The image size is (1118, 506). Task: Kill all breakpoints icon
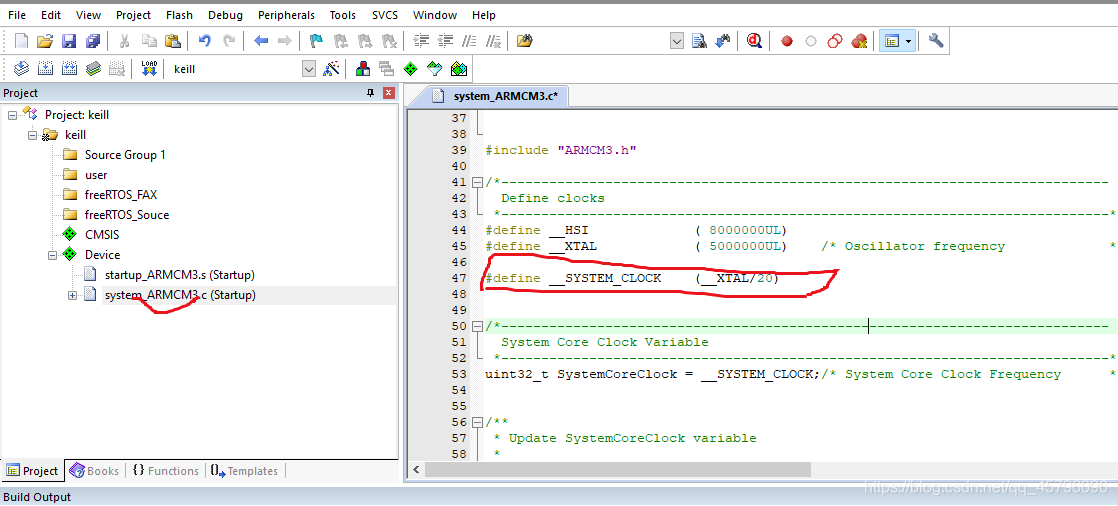point(859,41)
